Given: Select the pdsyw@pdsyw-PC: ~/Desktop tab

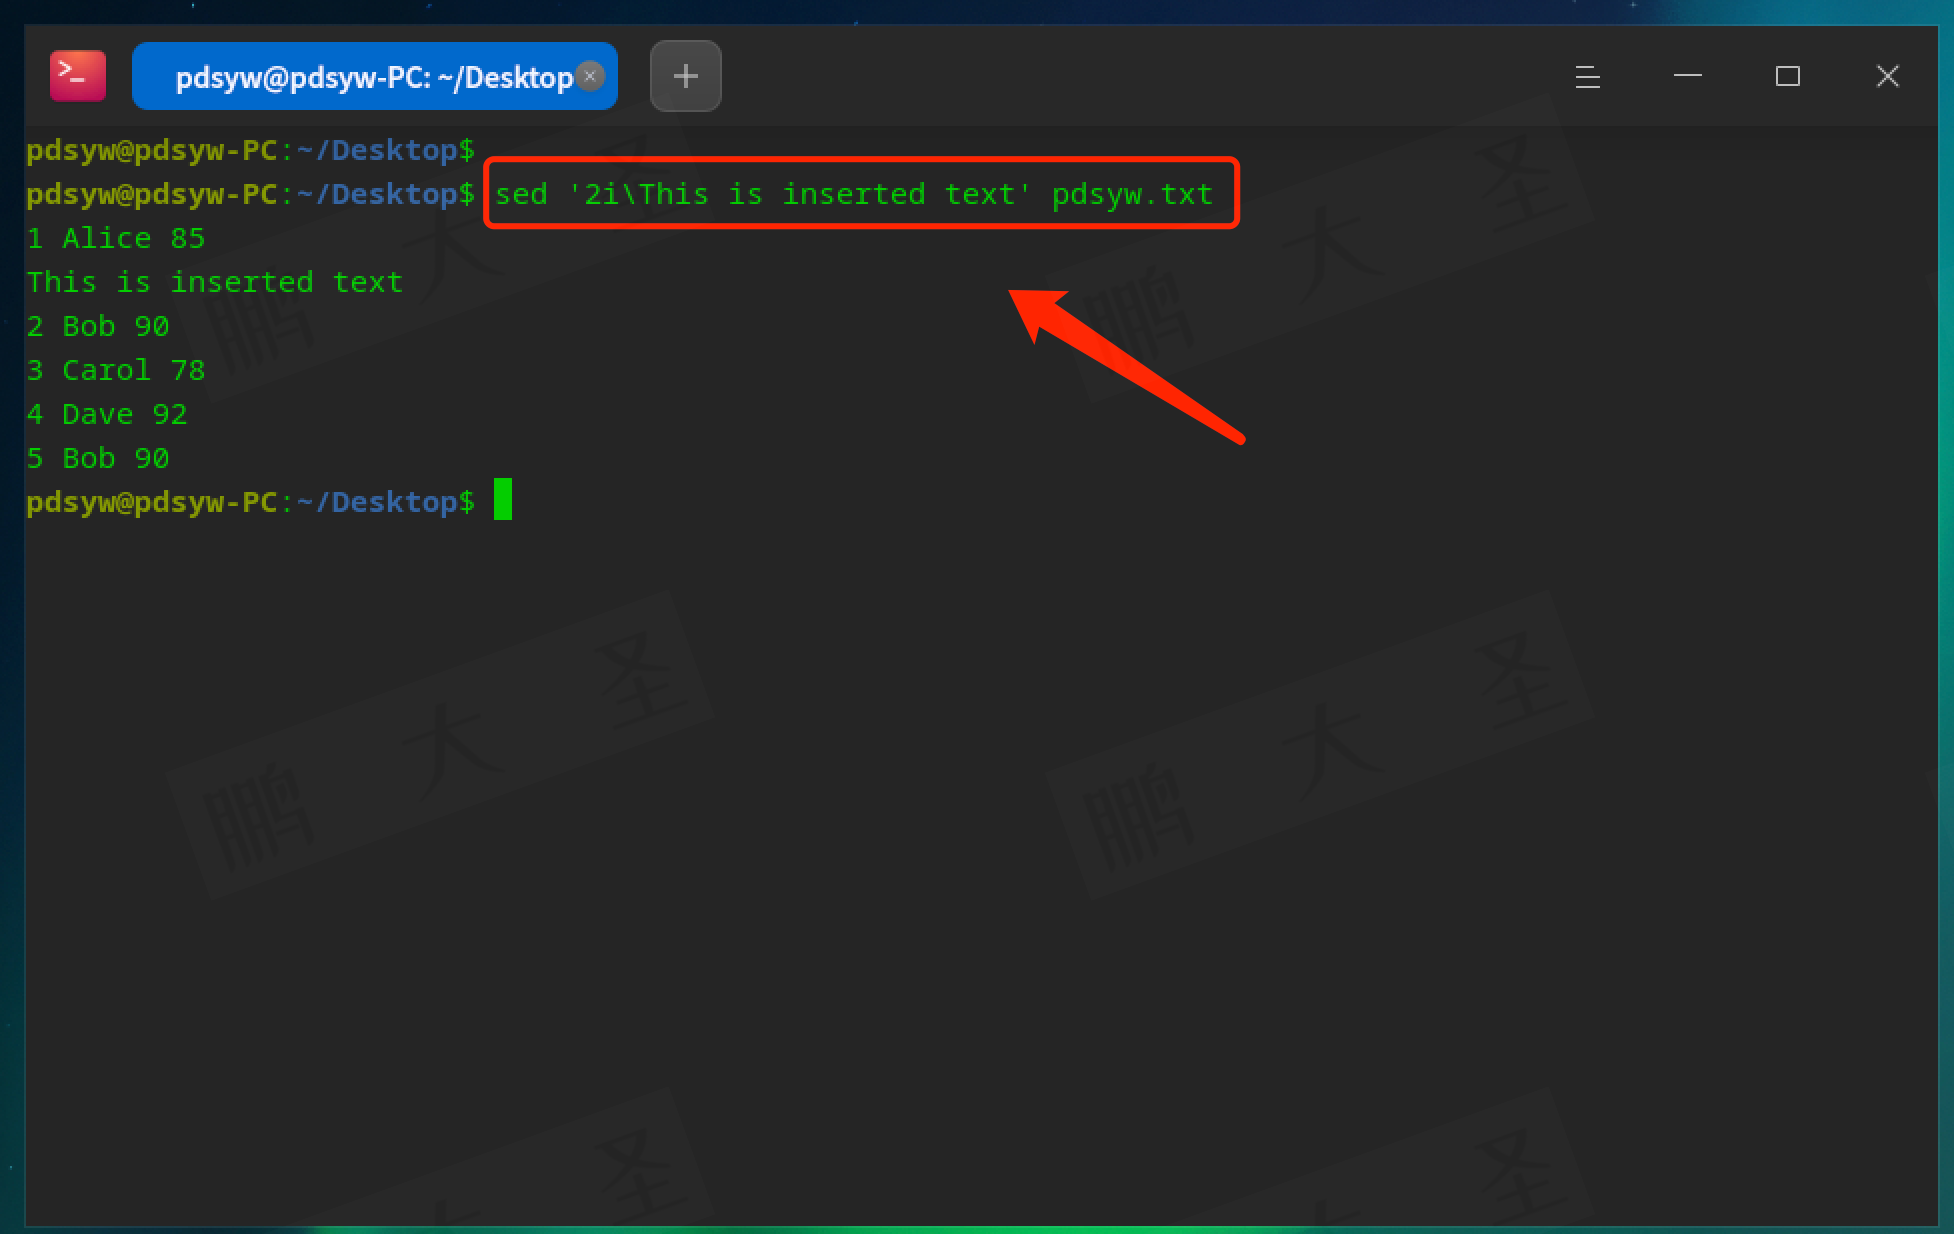Looking at the screenshot, I should pos(372,77).
